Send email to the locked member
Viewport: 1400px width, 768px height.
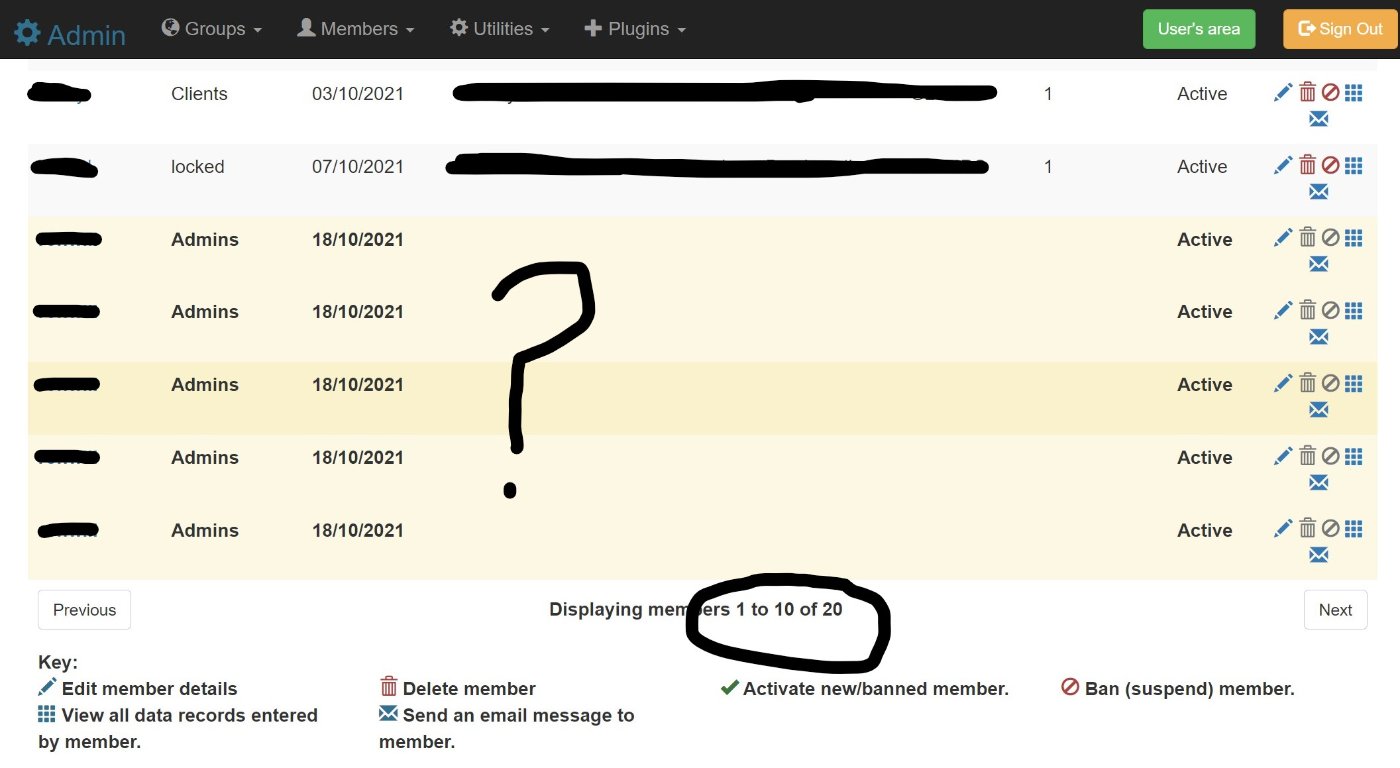(x=1318, y=192)
